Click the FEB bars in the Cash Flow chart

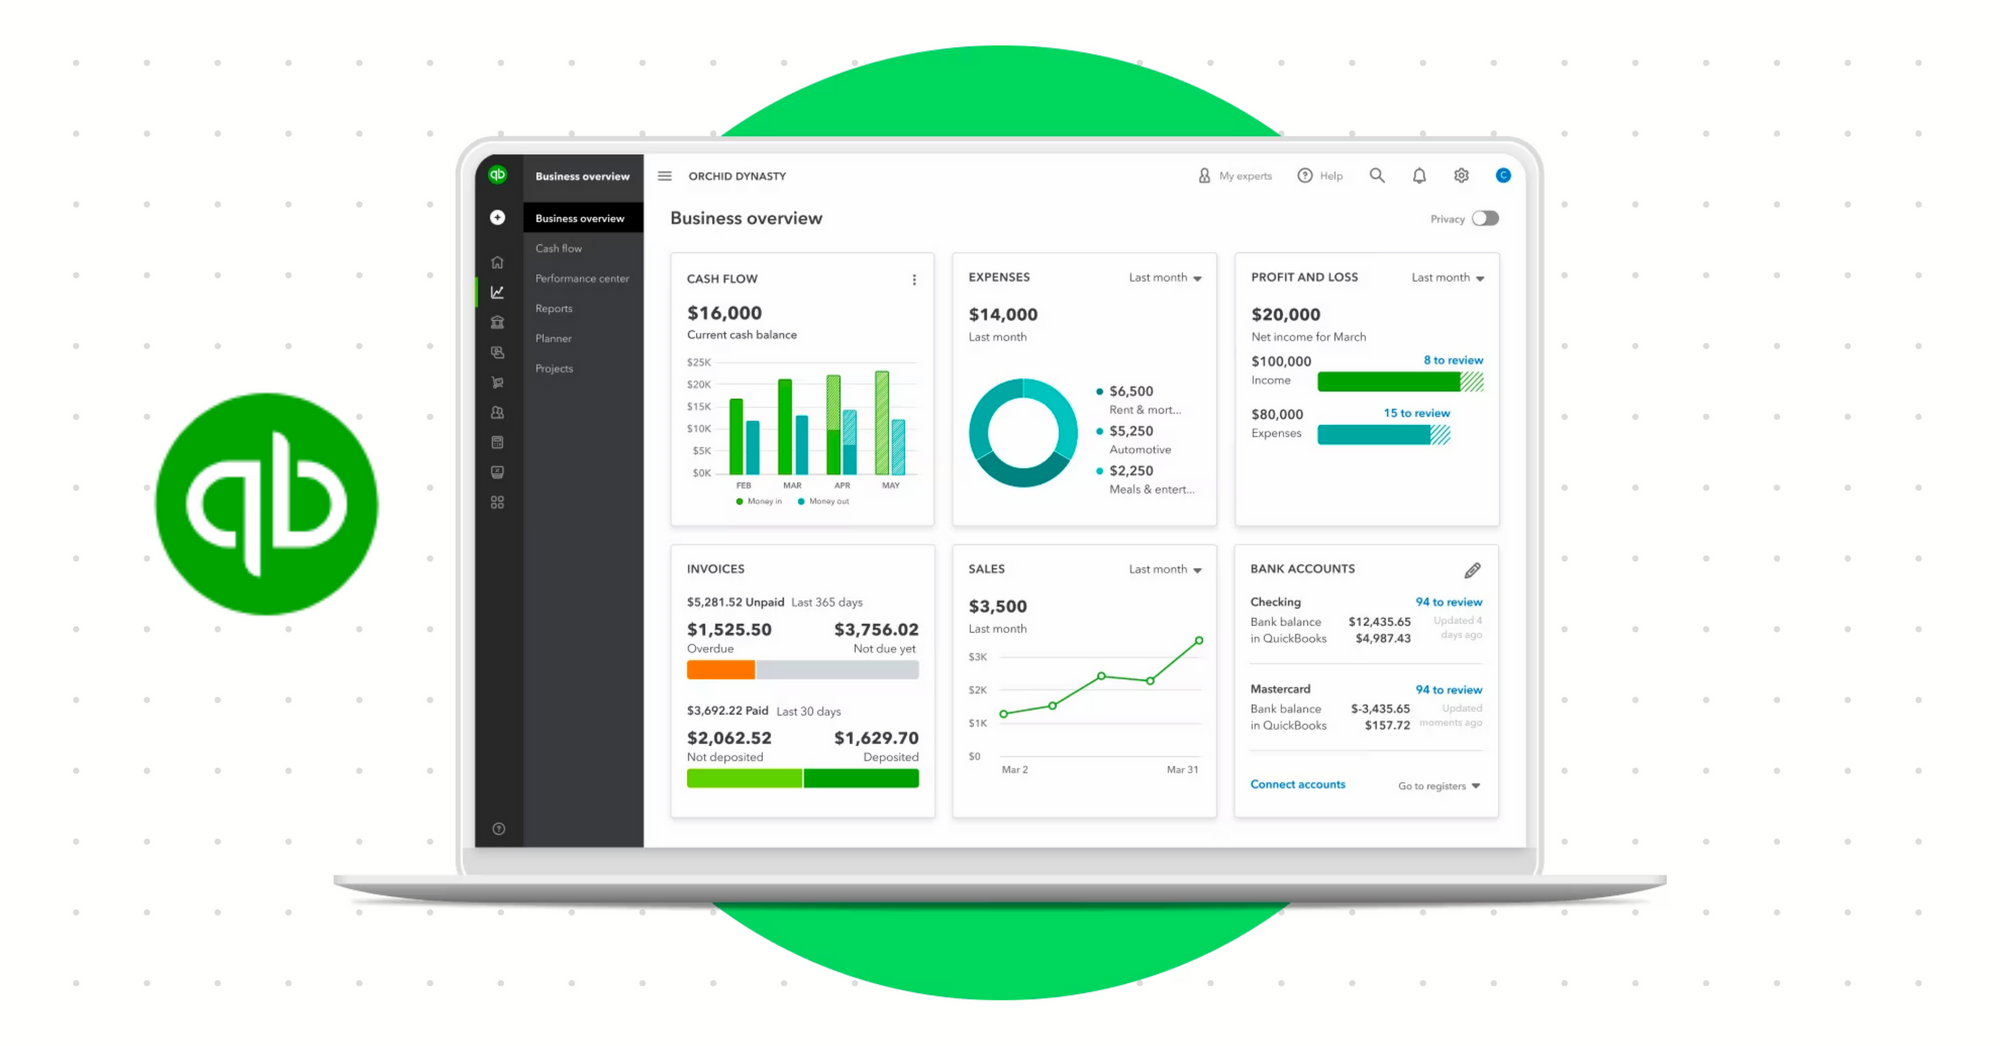tap(744, 436)
